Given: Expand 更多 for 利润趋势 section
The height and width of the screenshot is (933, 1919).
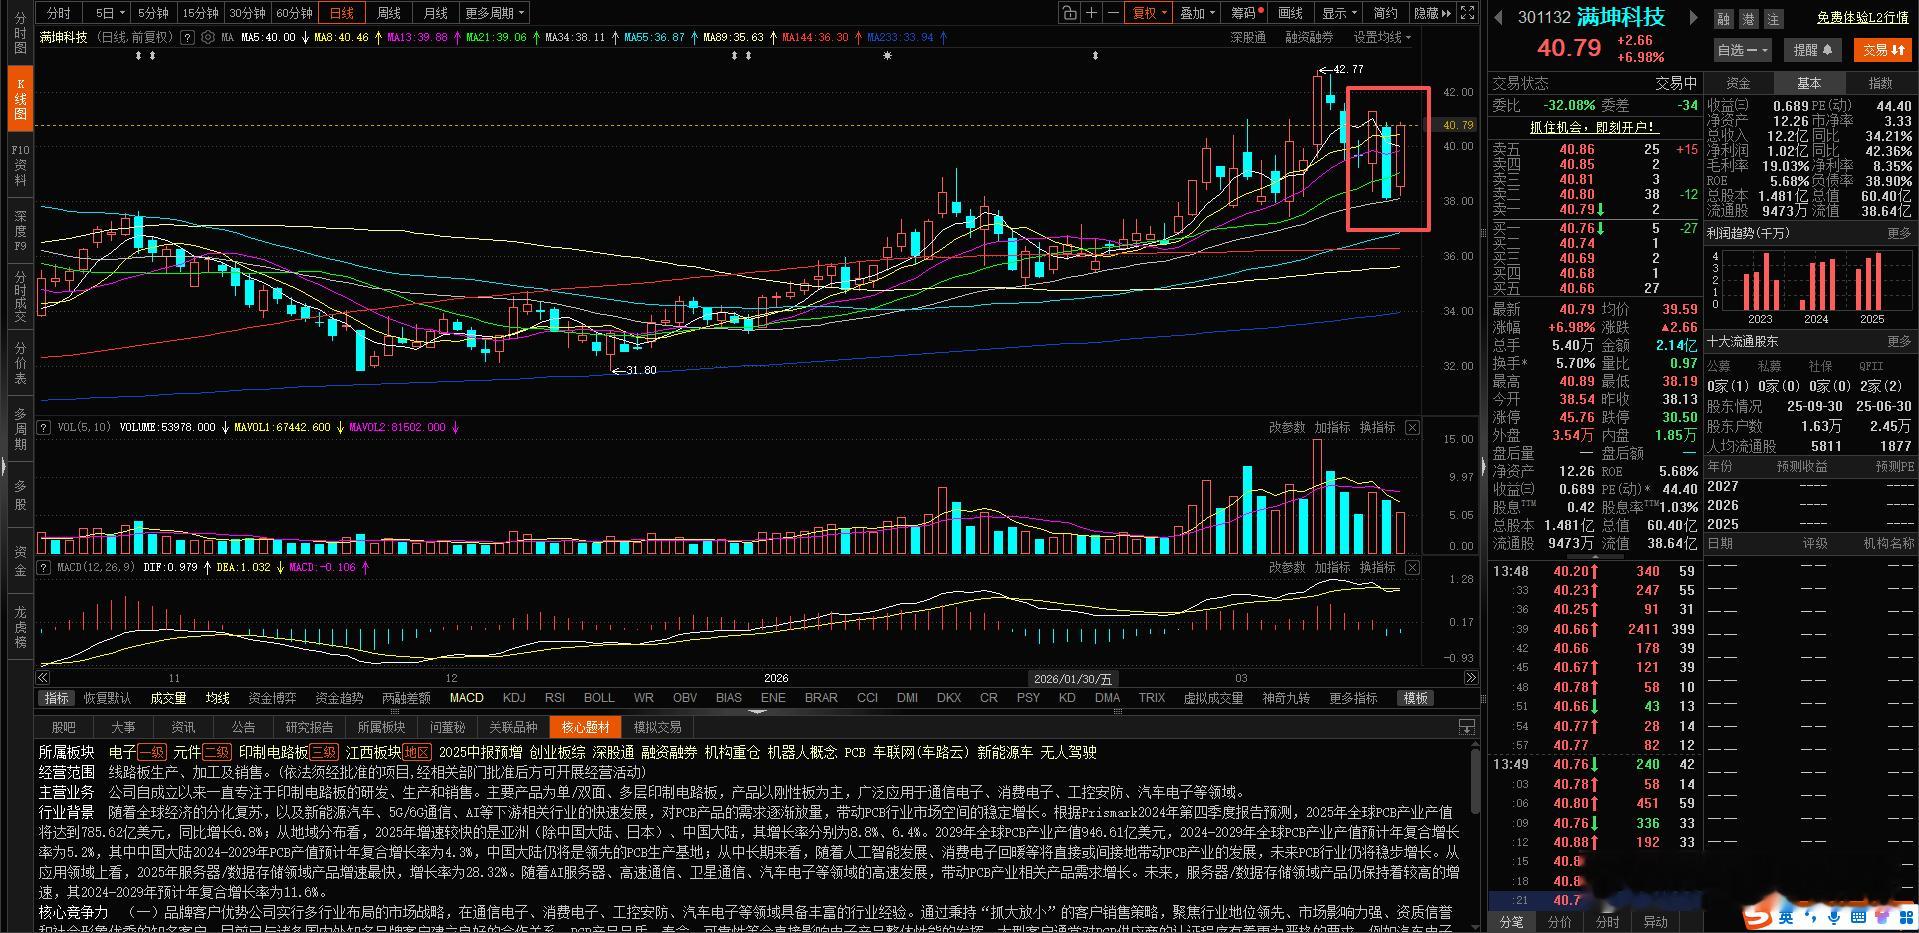Looking at the screenshot, I should pyautogui.click(x=1898, y=233).
